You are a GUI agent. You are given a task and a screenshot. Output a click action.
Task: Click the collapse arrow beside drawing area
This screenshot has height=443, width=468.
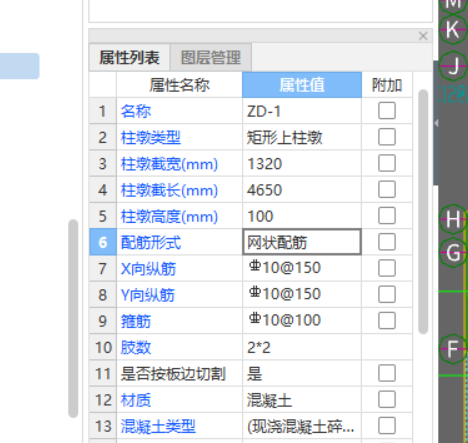point(436,123)
